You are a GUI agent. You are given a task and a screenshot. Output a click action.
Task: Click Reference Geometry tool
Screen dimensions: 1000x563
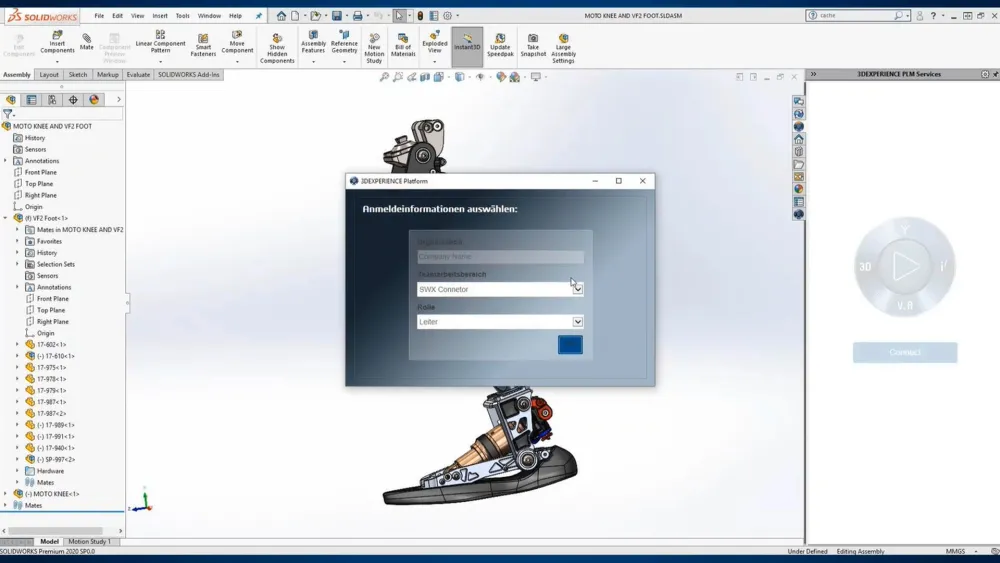[x=344, y=43]
